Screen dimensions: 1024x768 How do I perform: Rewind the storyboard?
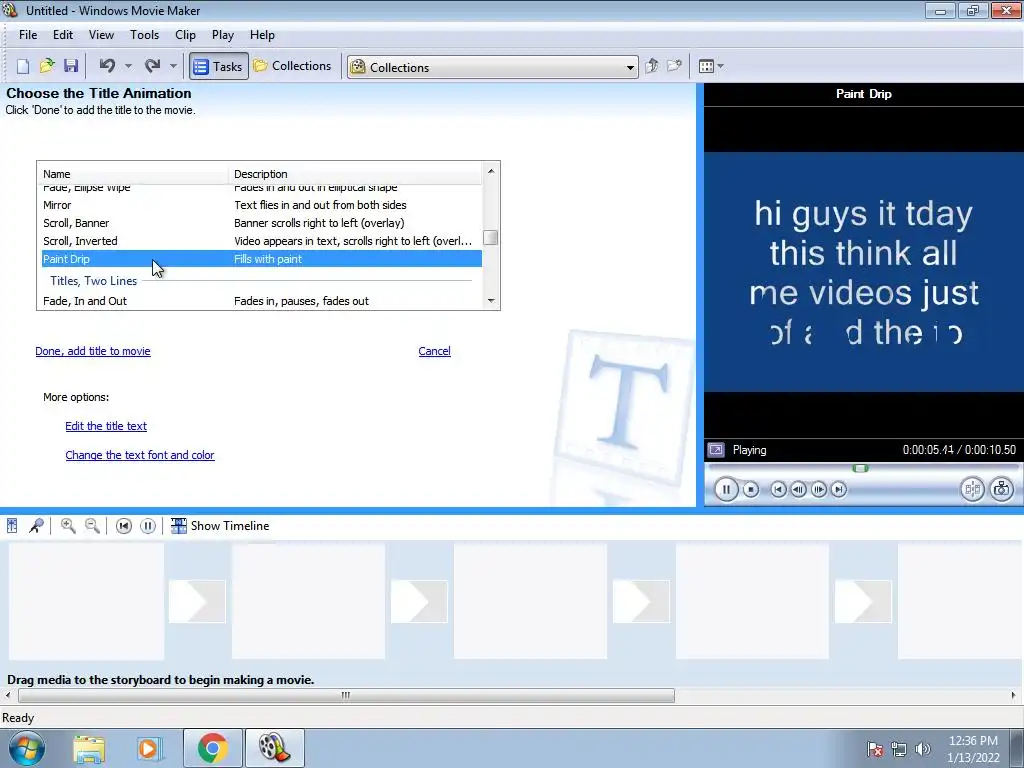point(123,526)
